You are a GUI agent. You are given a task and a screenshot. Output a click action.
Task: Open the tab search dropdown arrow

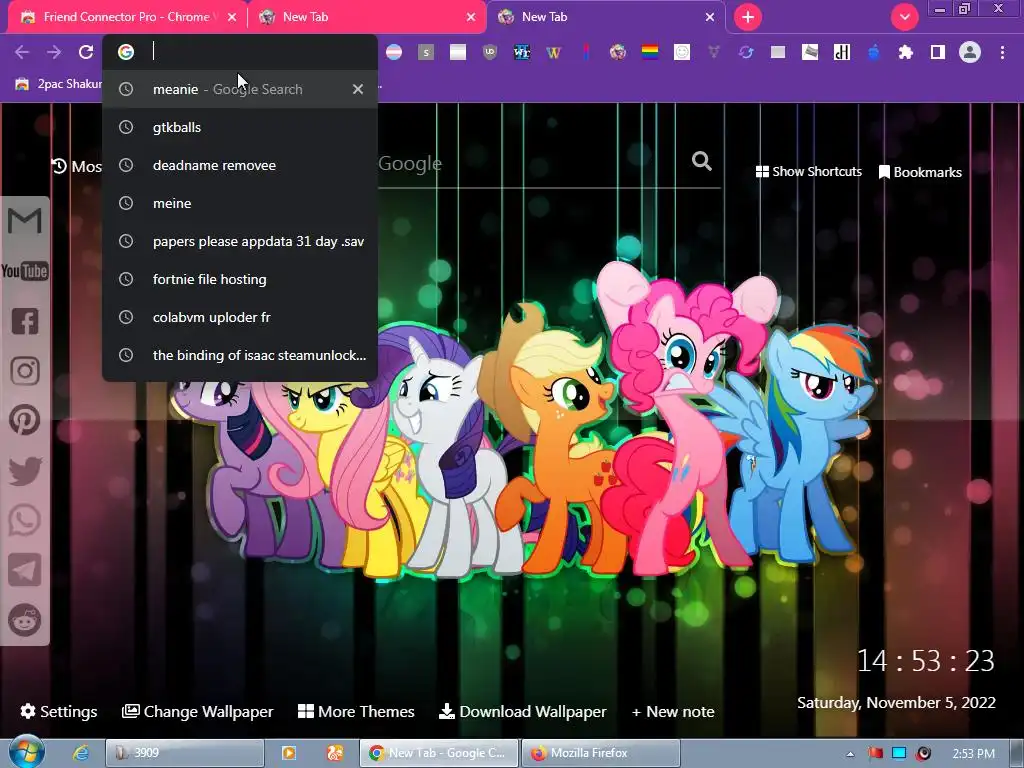point(904,17)
